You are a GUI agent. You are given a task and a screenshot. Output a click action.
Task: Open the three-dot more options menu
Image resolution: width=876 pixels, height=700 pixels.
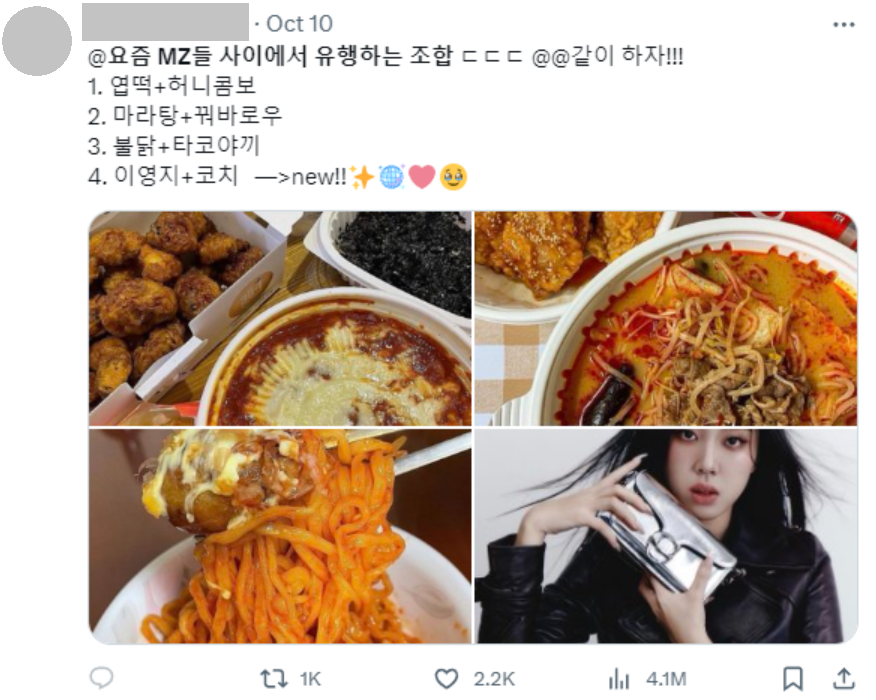coord(844,25)
